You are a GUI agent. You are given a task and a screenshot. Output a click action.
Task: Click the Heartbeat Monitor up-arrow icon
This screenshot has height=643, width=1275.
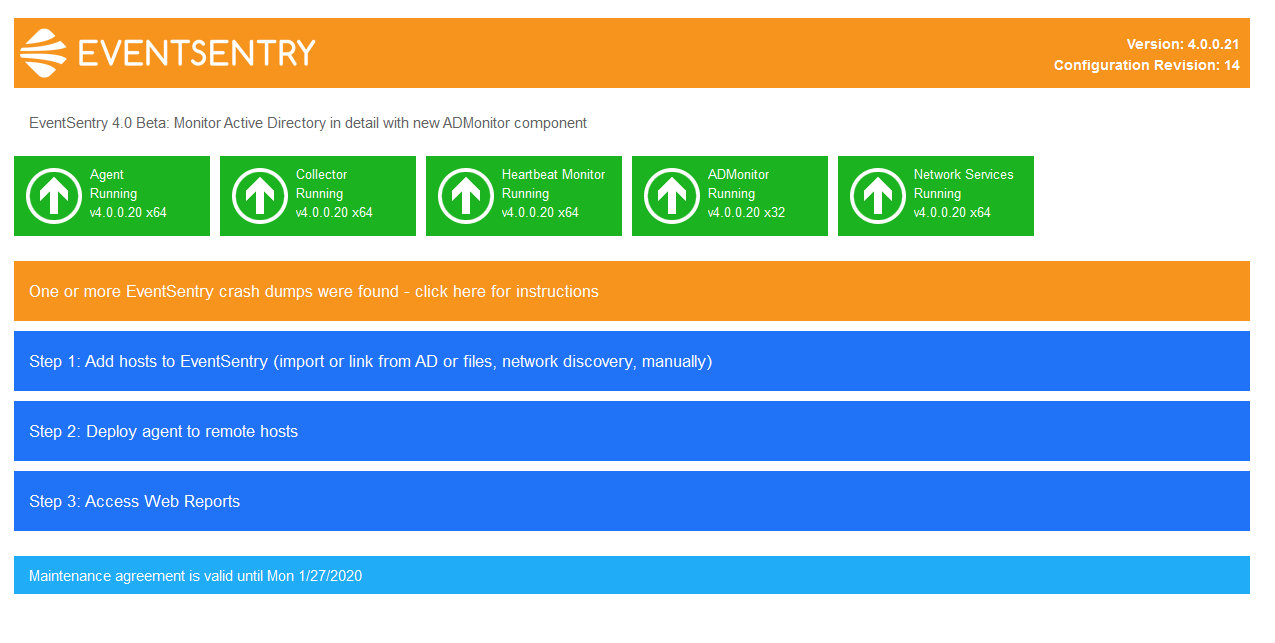(x=465, y=195)
